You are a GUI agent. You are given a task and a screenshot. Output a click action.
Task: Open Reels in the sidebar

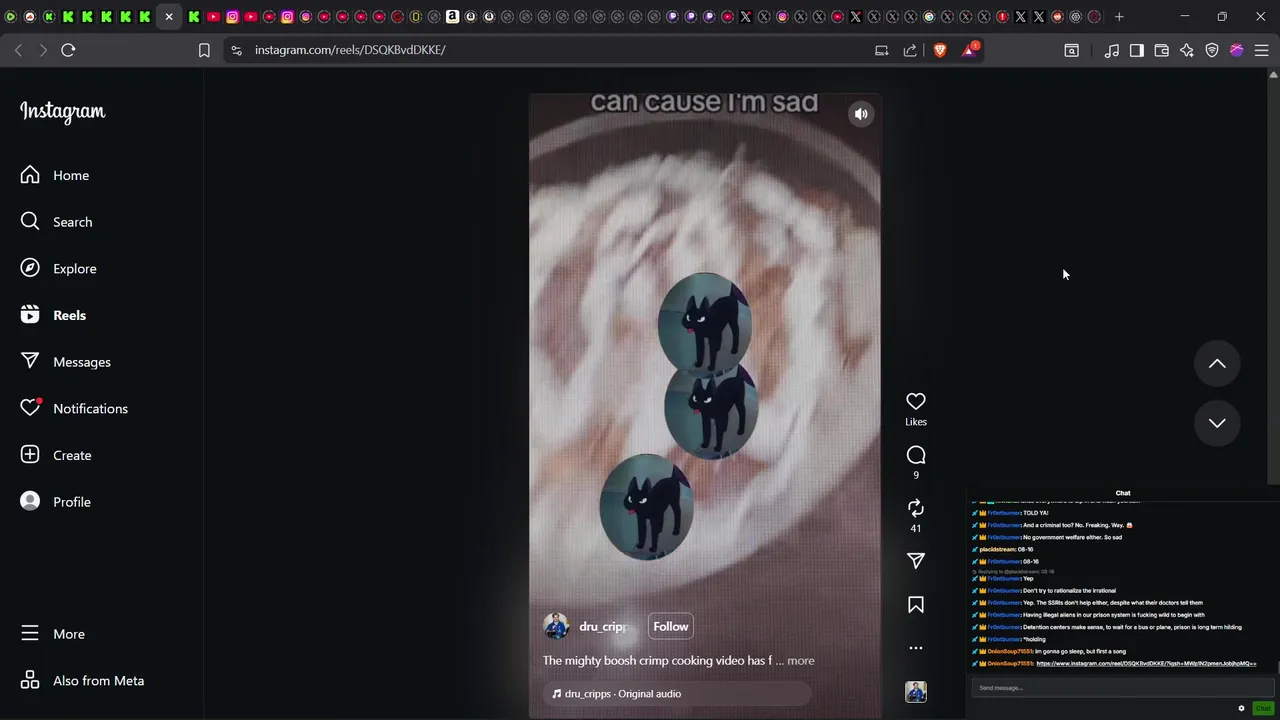[53, 315]
